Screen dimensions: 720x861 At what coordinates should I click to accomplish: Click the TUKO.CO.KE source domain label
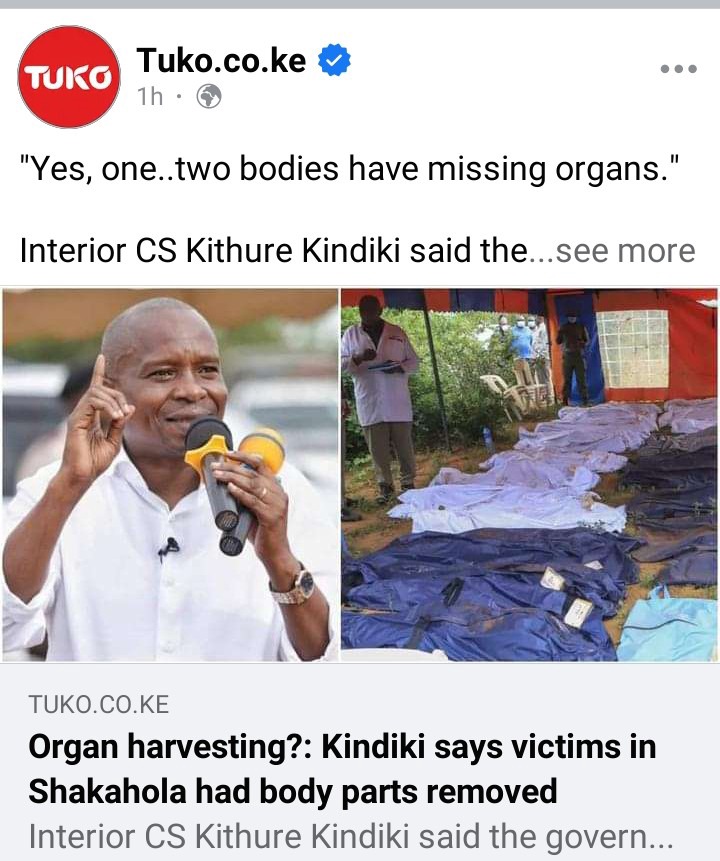click(99, 704)
